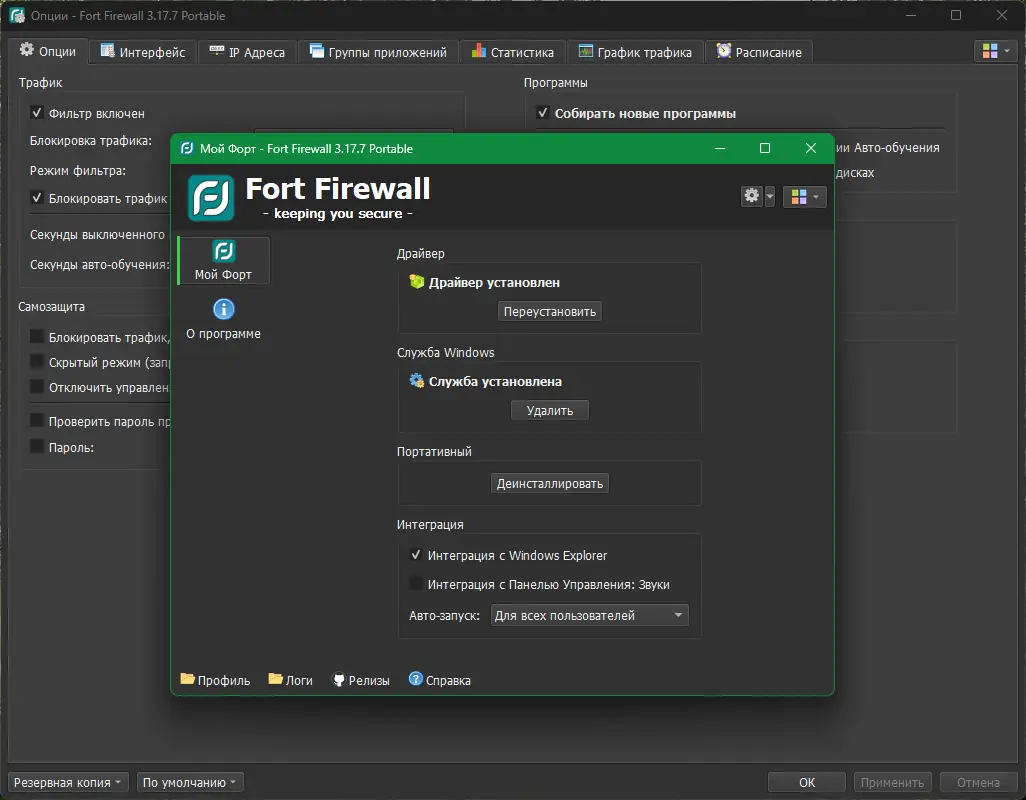Open the О программе info page
The width and height of the screenshot is (1026, 800).
coord(223,320)
